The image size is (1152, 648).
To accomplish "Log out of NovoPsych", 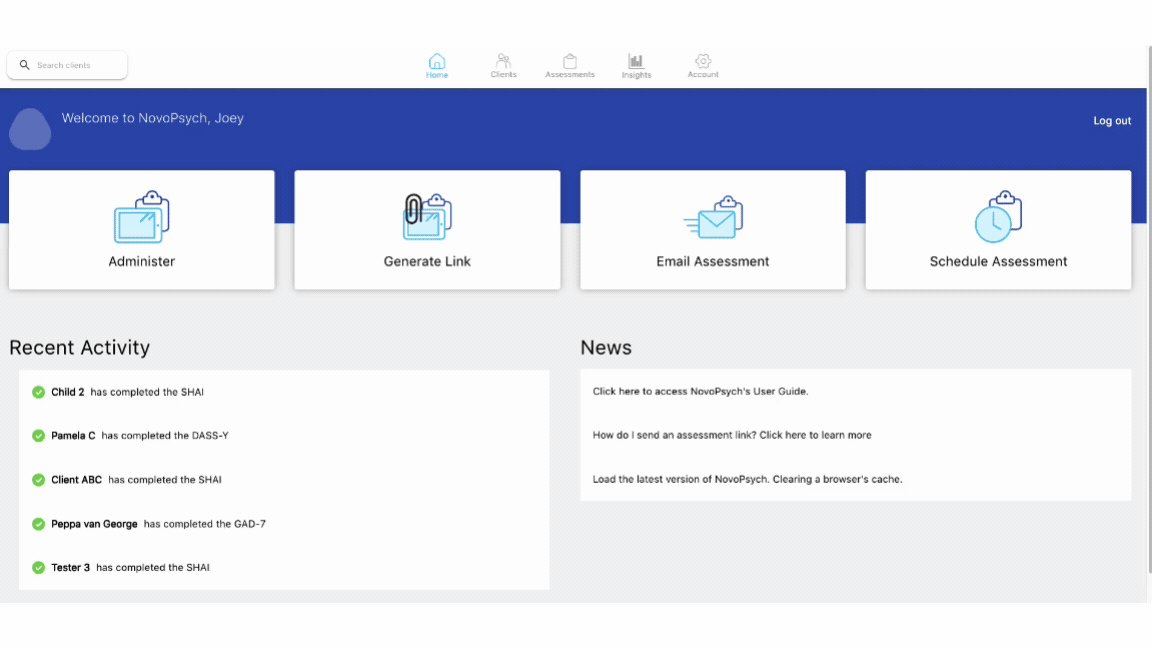I will (x=1112, y=120).
